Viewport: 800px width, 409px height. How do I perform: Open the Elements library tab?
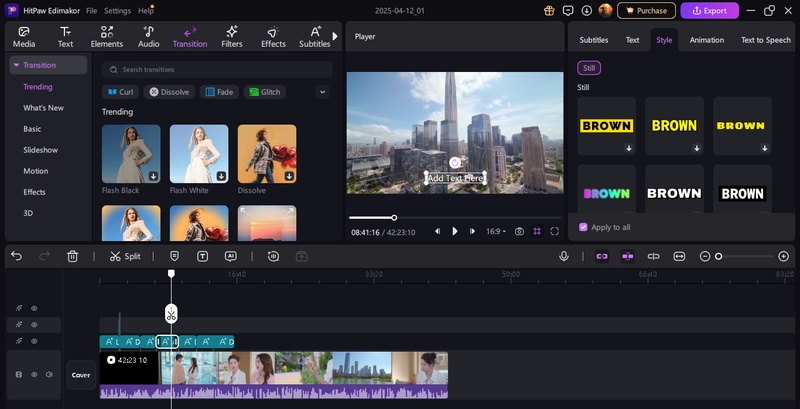(x=107, y=37)
